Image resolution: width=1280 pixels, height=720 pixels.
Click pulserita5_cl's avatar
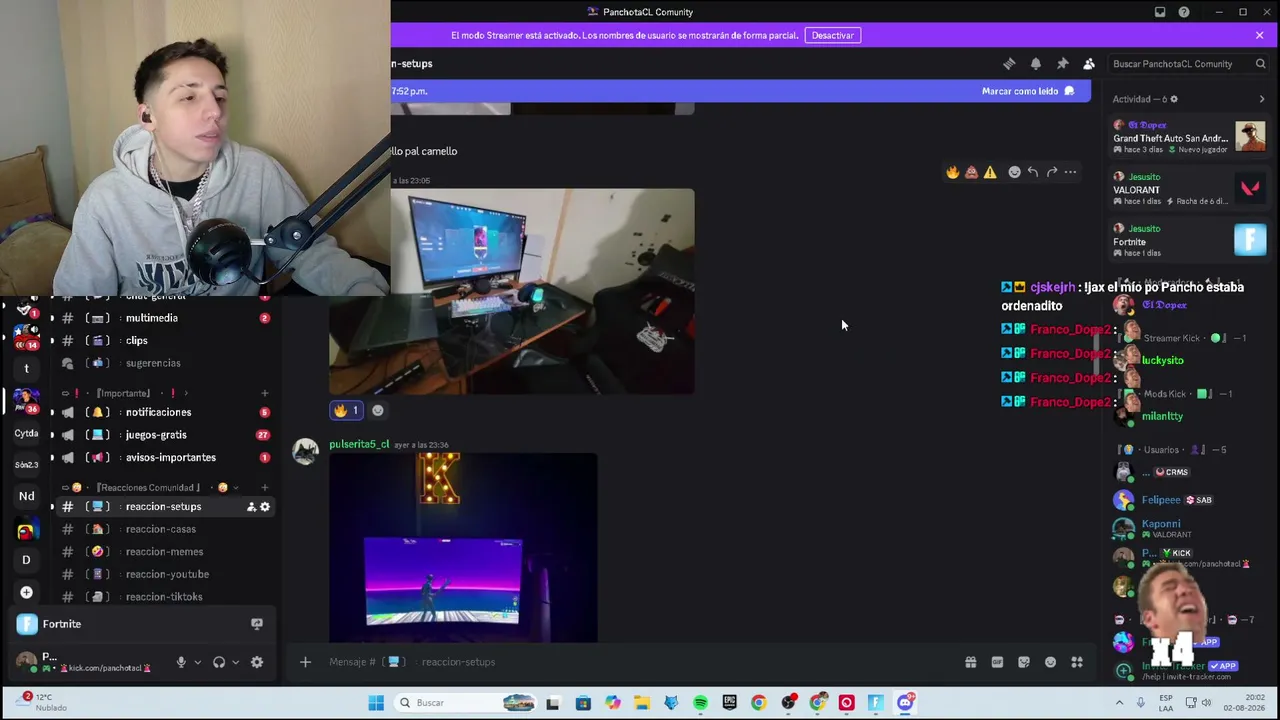tap(306, 452)
